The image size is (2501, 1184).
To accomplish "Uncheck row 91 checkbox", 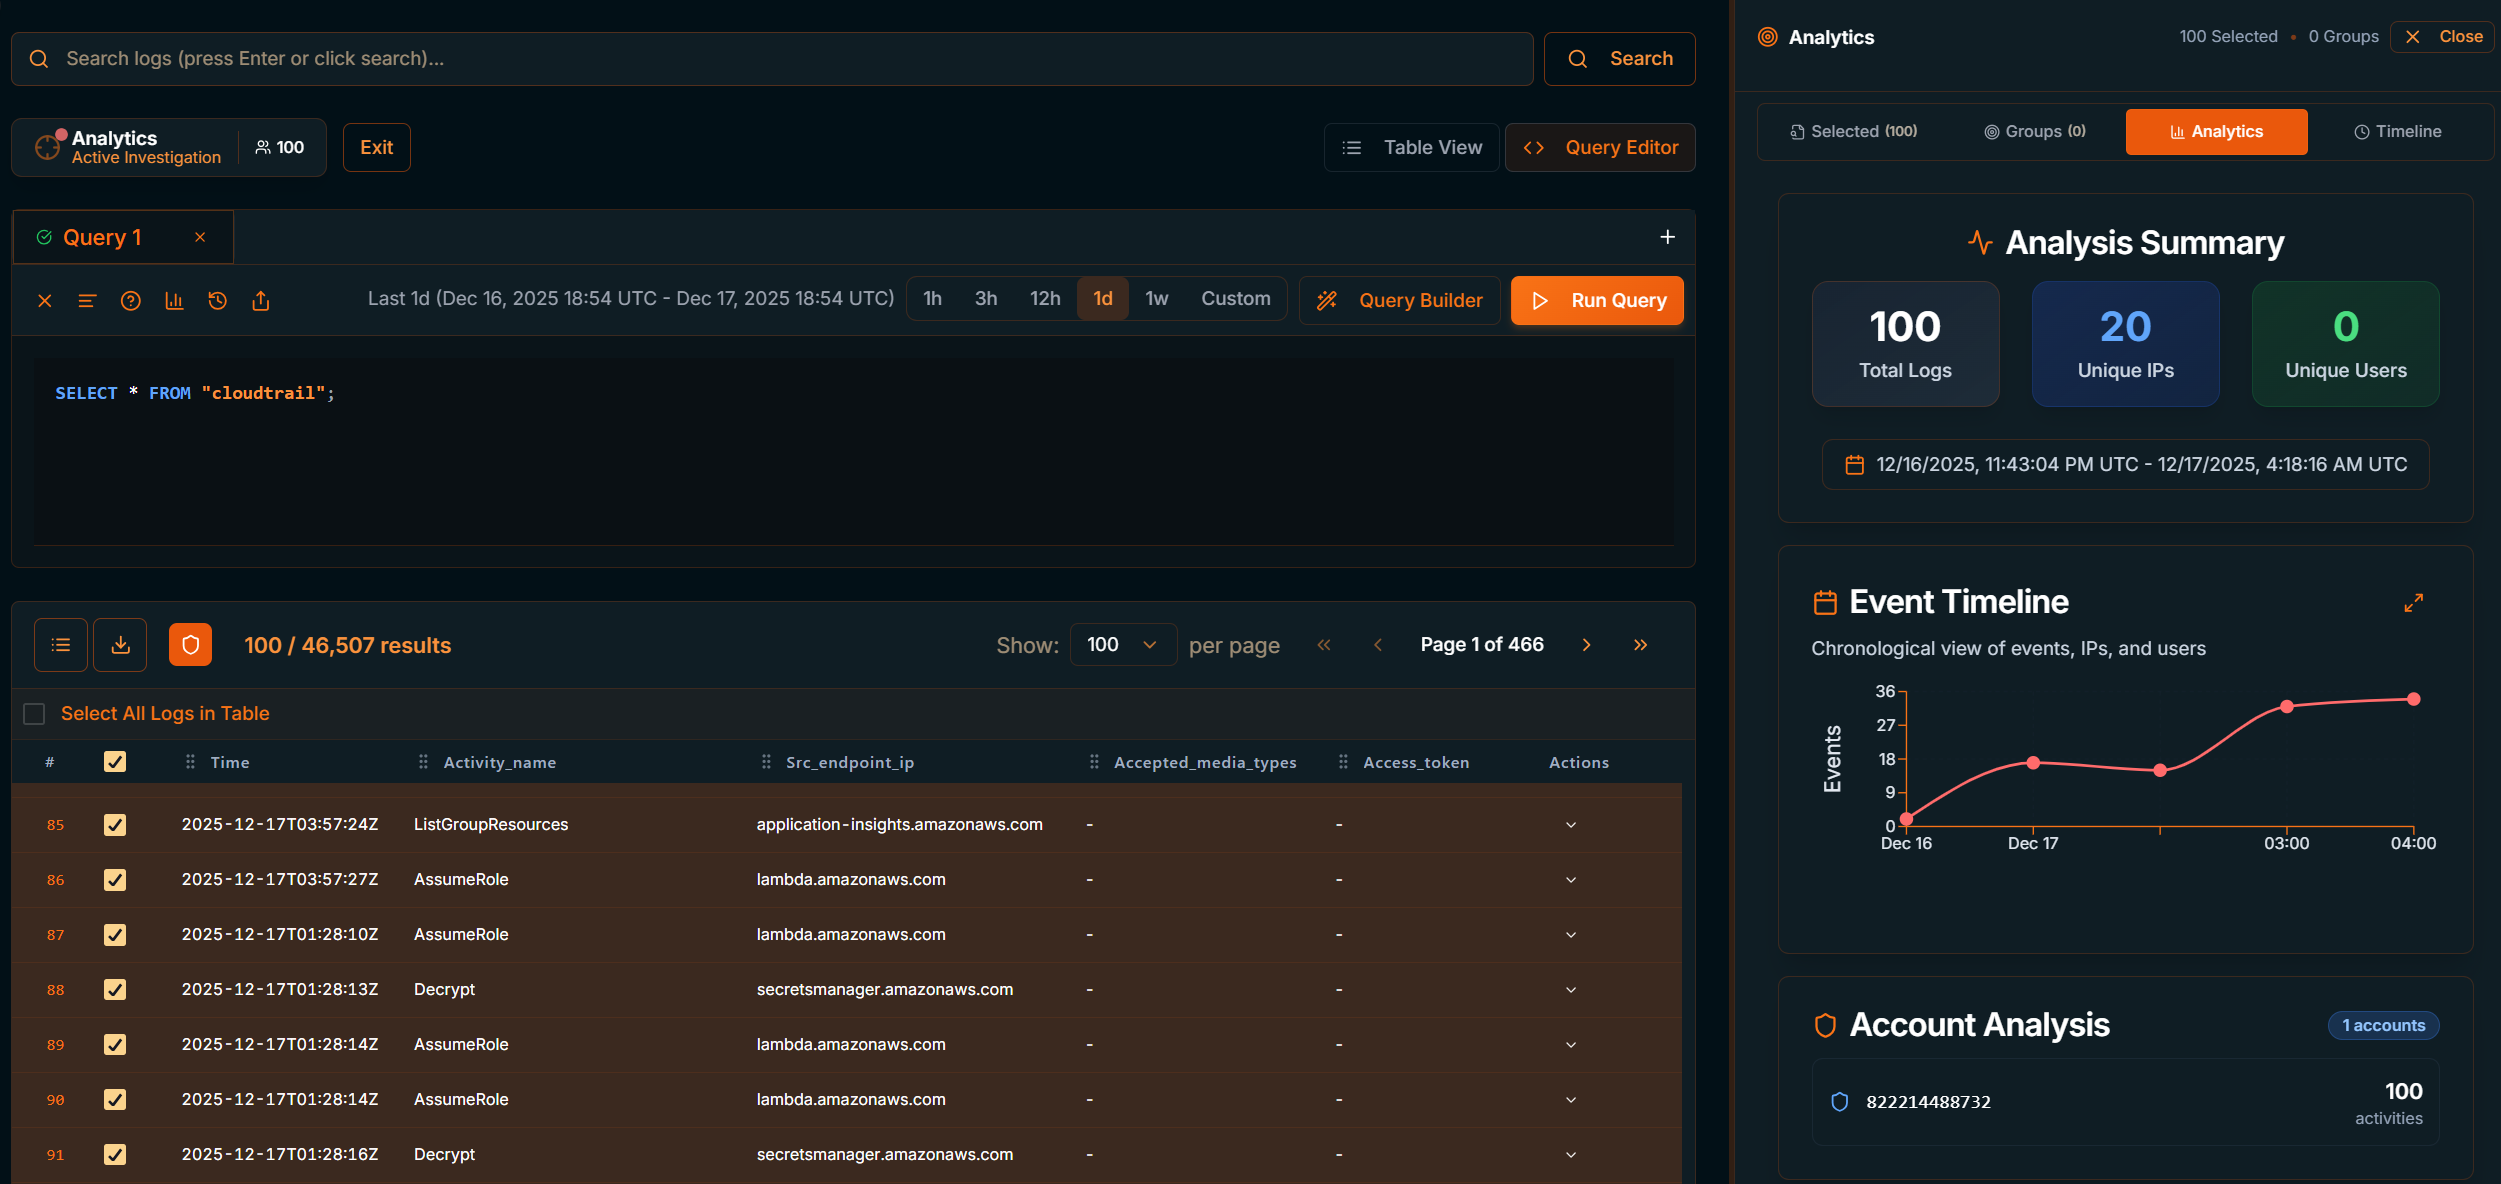I will (x=115, y=1155).
